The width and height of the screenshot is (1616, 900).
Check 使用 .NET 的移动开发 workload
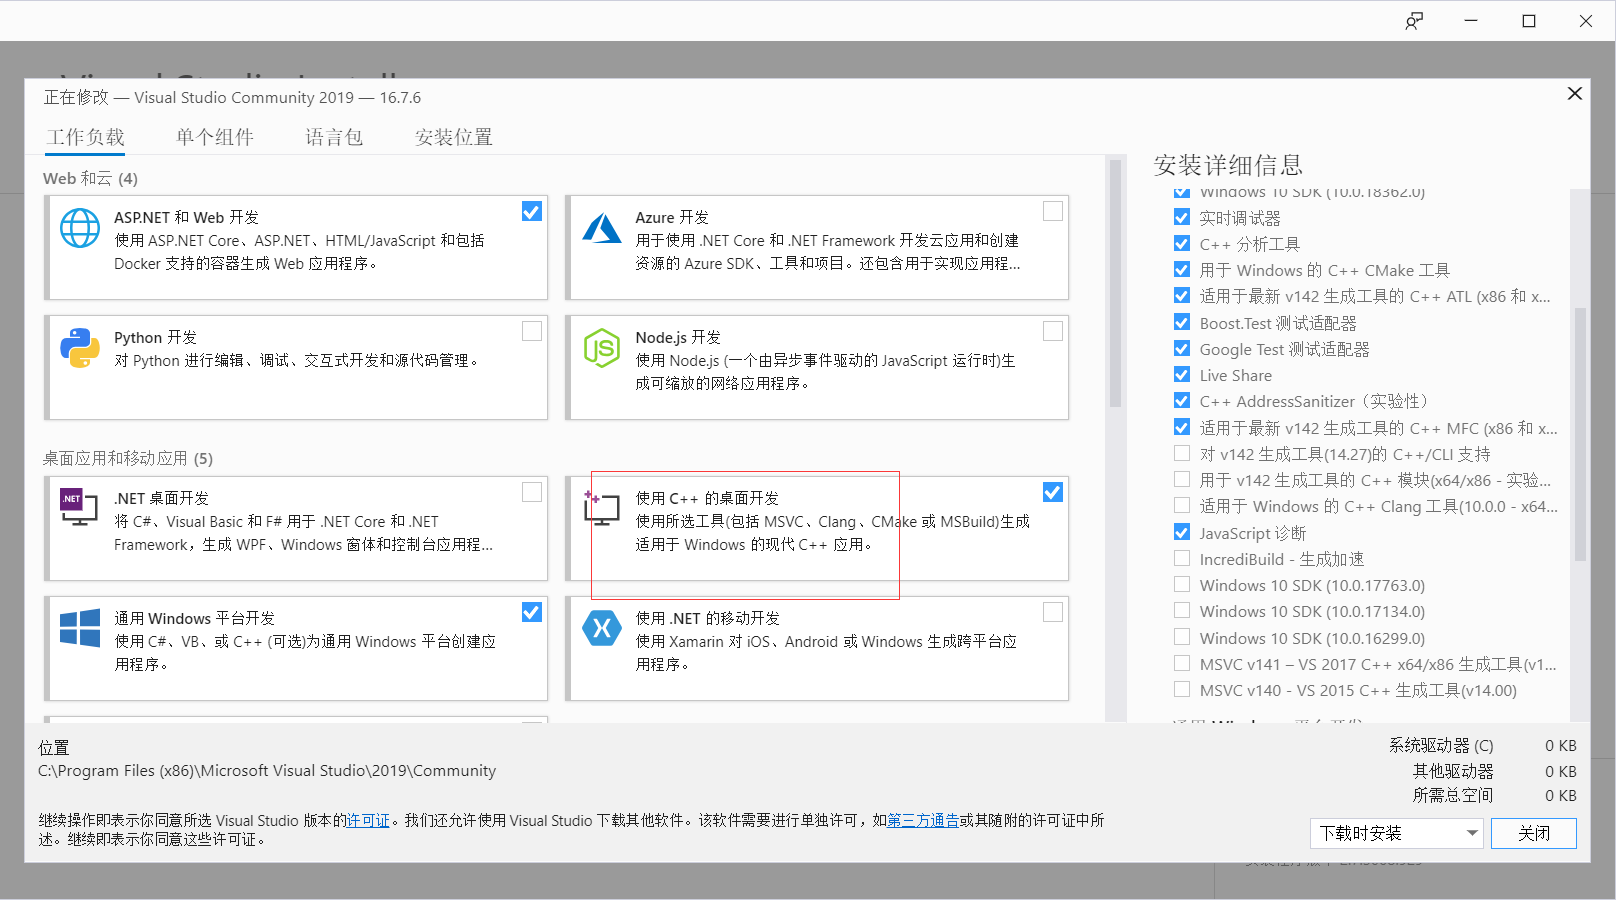pos(1053,612)
